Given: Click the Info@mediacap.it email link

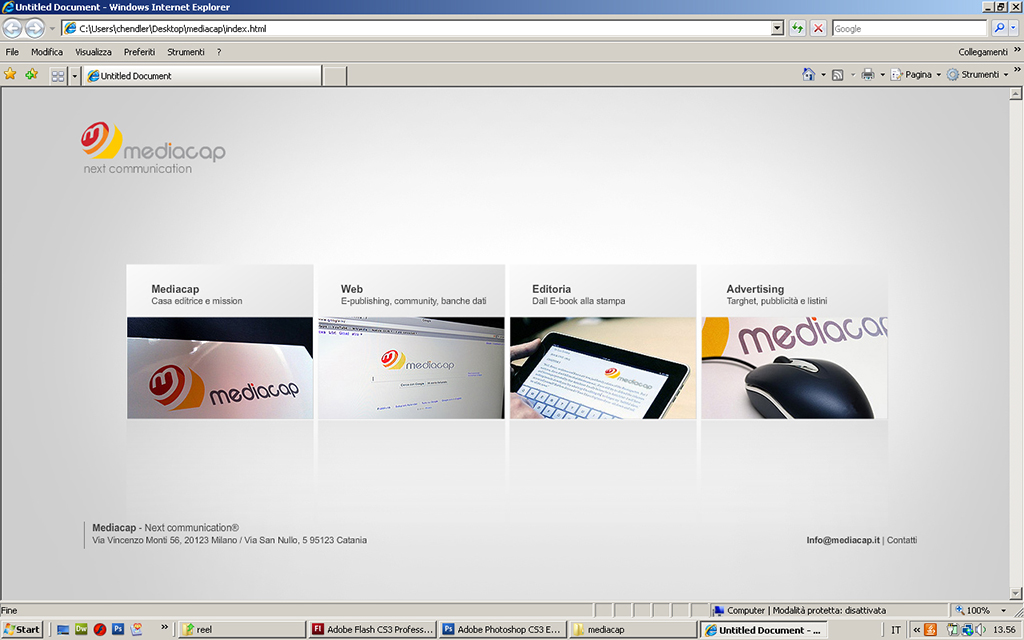Looking at the screenshot, I should 843,540.
